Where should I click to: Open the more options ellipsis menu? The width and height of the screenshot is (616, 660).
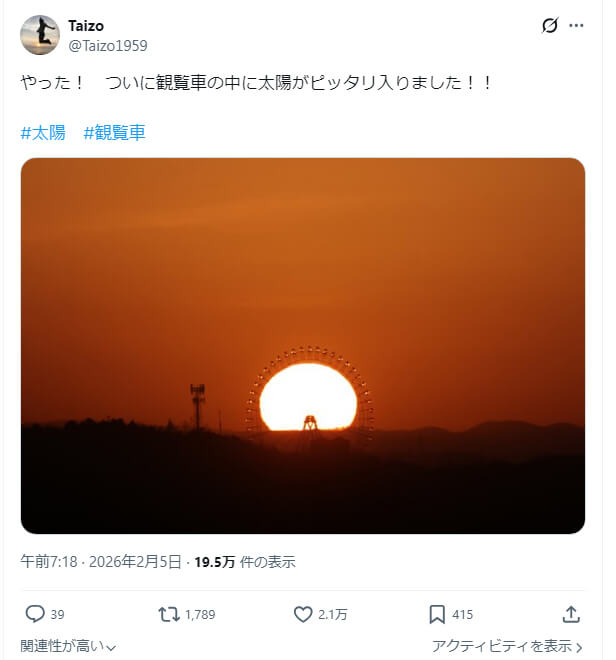tap(577, 26)
